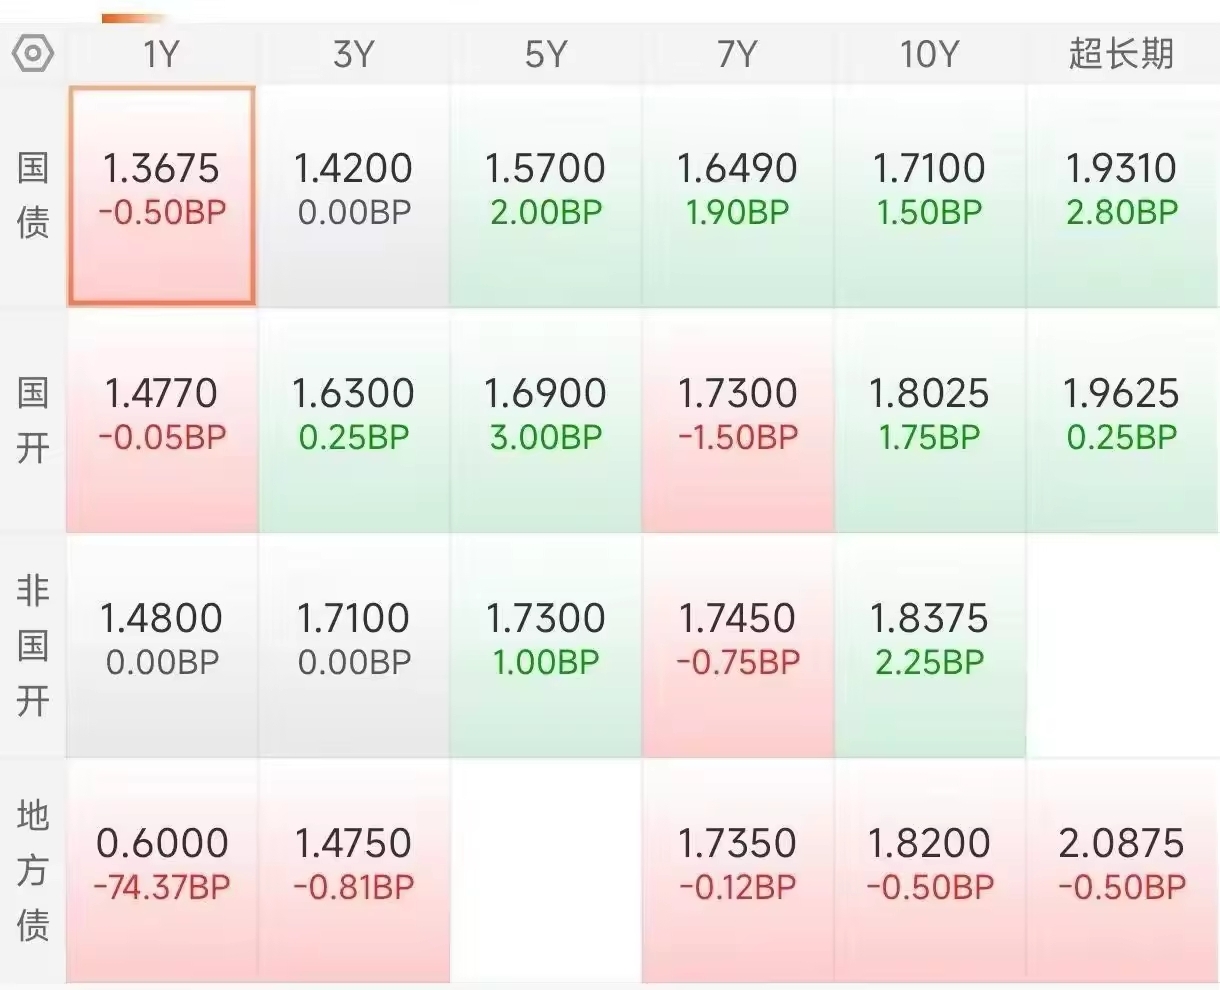Select the 5Y column header
Viewport: 1220px width, 990px height.
pyautogui.click(x=545, y=54)
